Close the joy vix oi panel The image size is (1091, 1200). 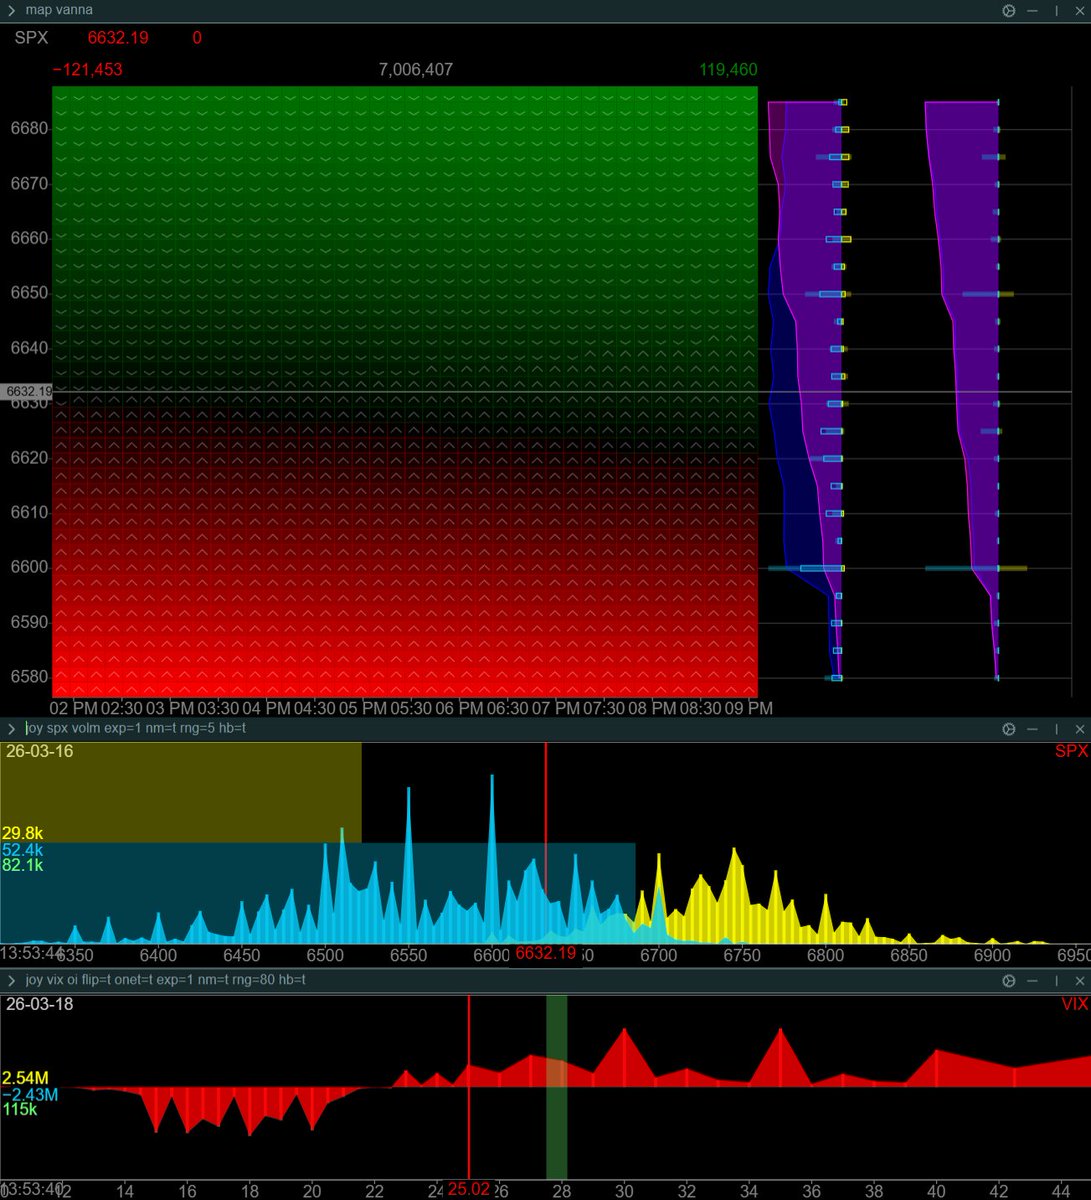[x=1079, y=981]
